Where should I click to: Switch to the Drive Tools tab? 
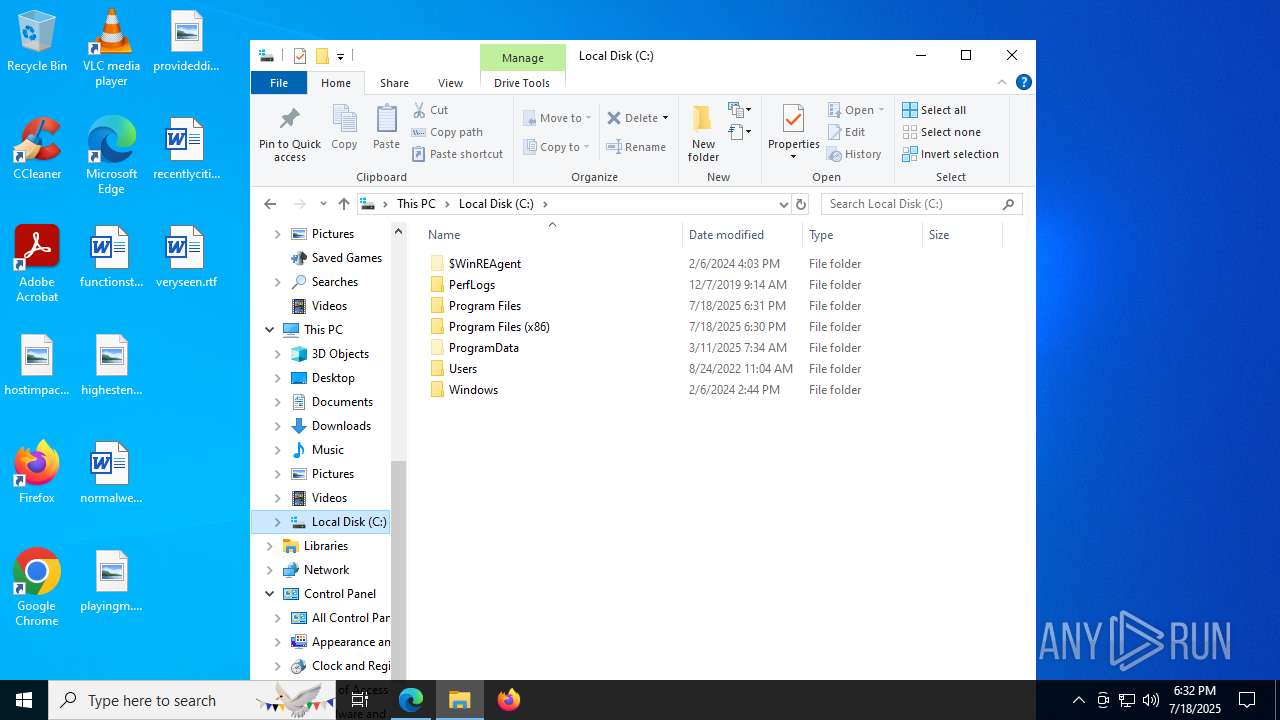click(522, 83)
